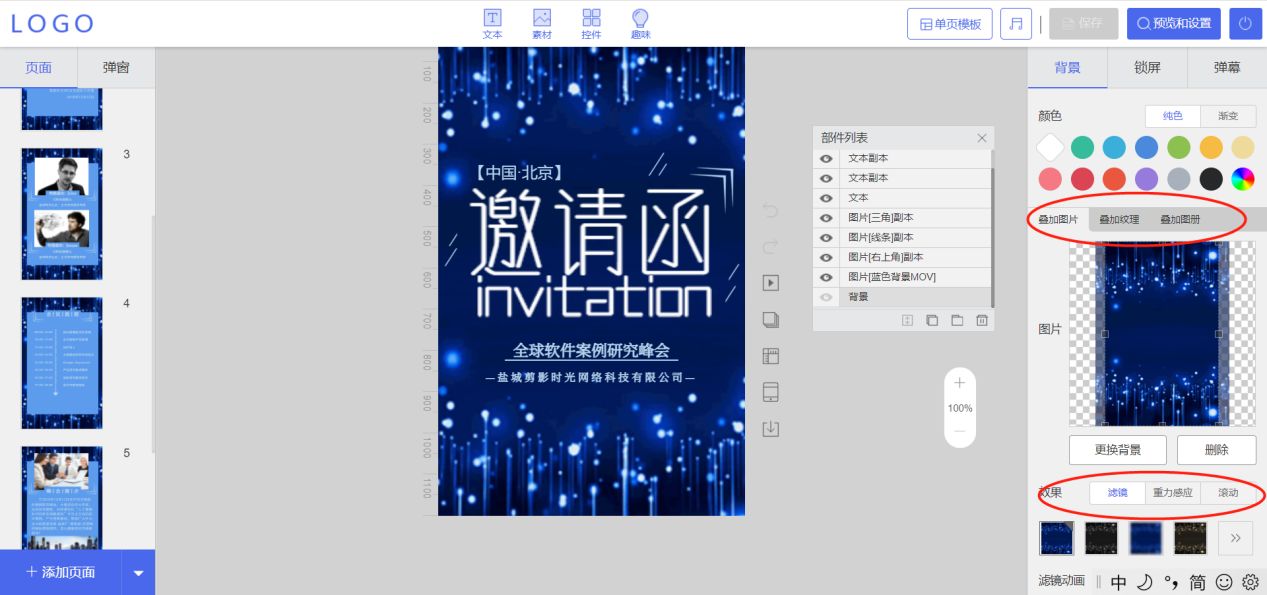The width and height of the screenshot is (1267, 595).
Task: Click the power button at top right
Action: coord(1245,24)
